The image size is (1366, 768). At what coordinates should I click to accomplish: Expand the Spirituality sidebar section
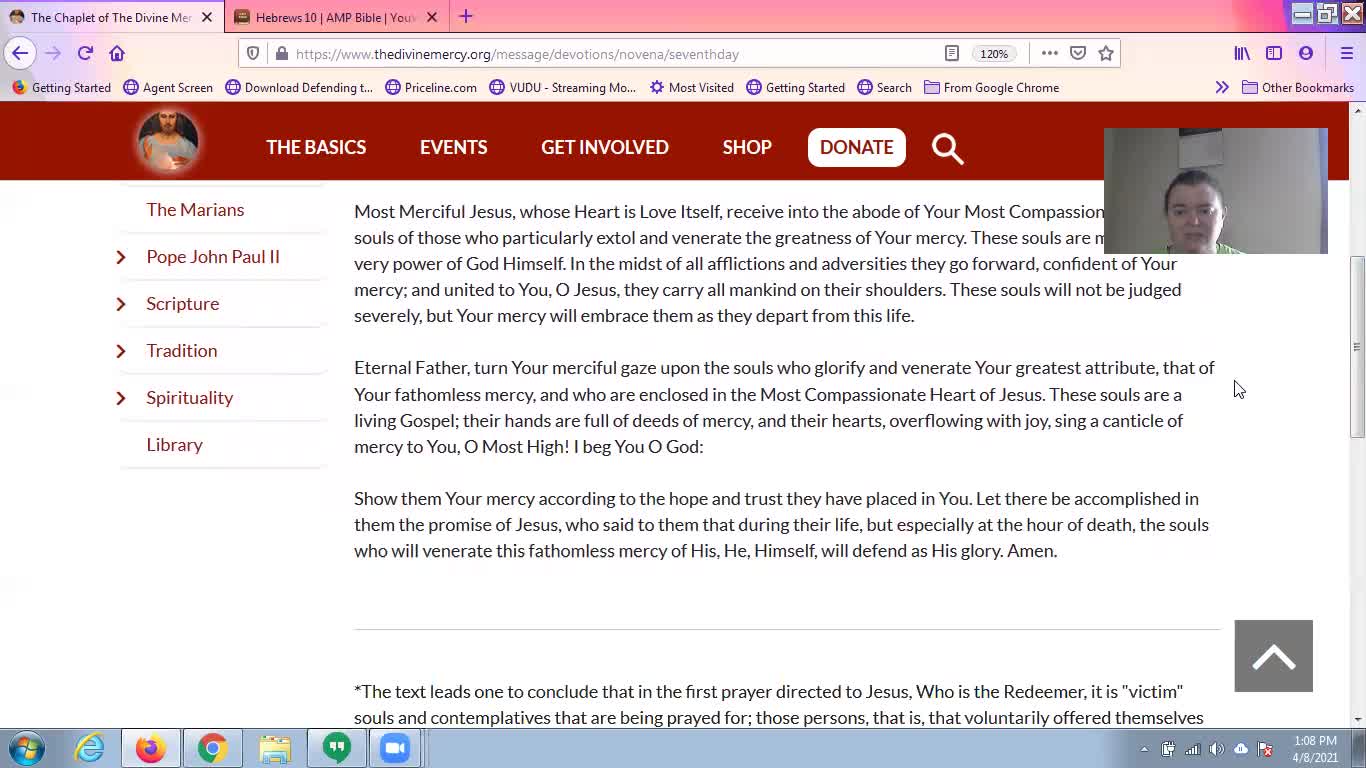[121, 398]
